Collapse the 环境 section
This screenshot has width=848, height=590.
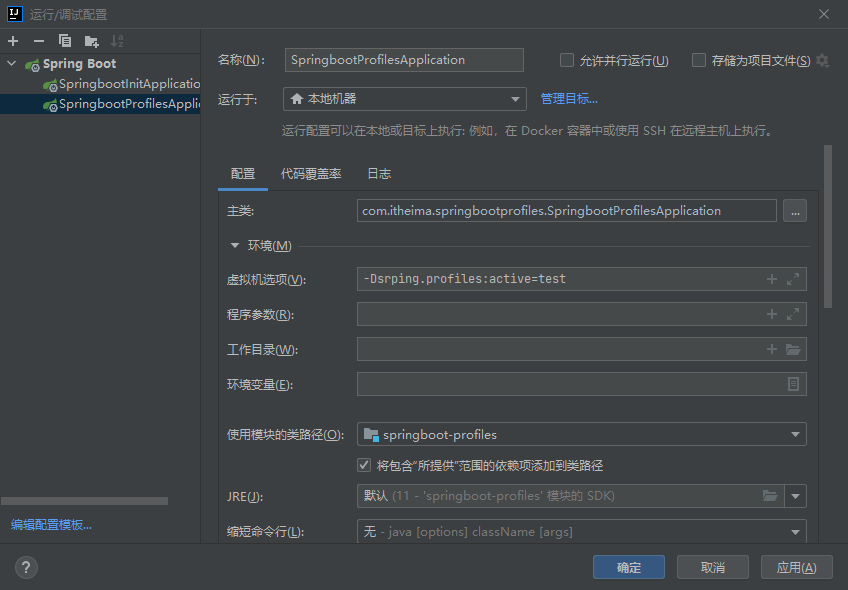pyautogui.click(x=235, y=245)
